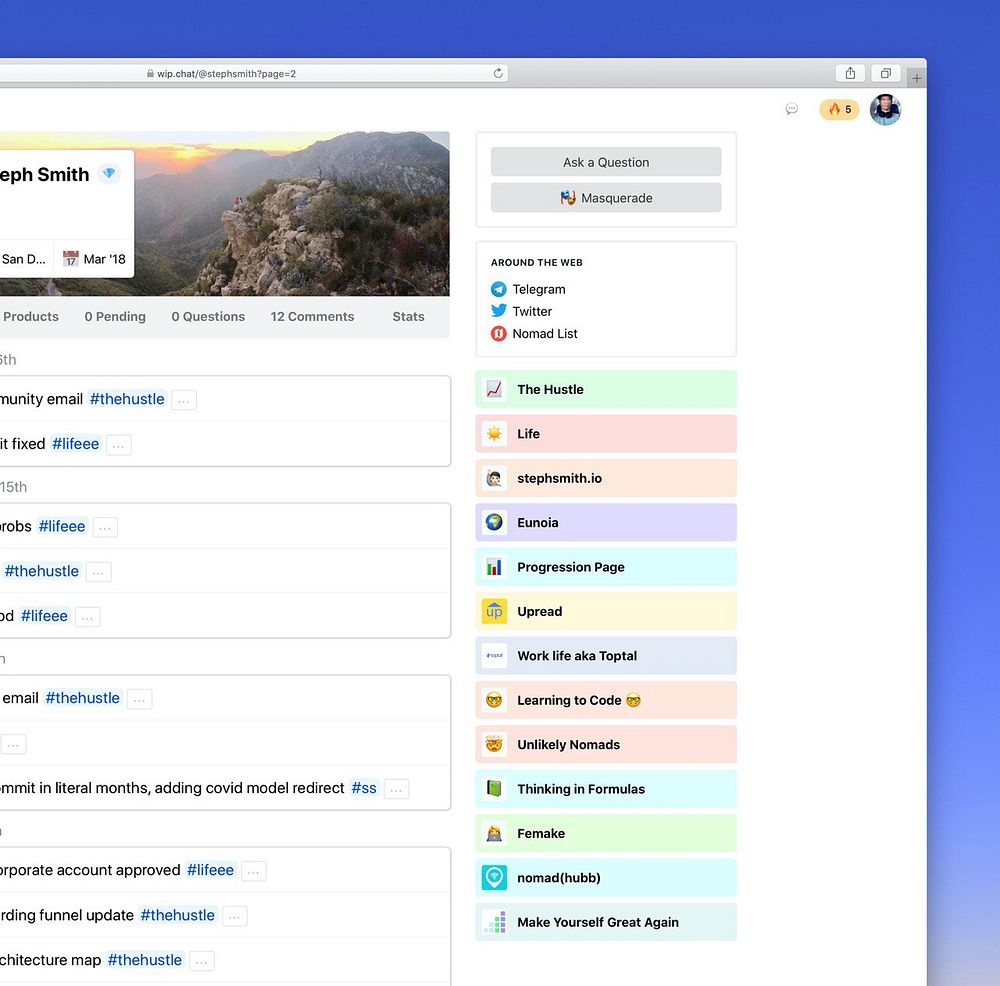This screenshot has width=1000, height=986.
Task: Click #thehustle hashtag on funnel update todo
Action: click(x=177, y=915)
